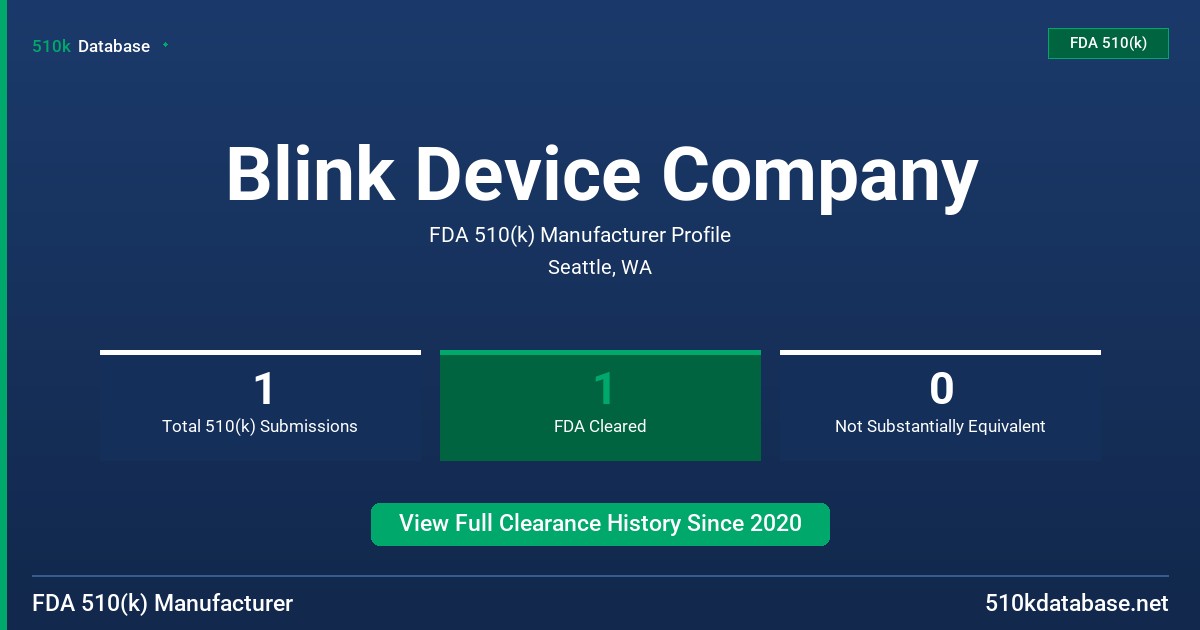Click the green dot beside Database logo
Image resolution: width=1200 pixels, height=630 pixels.
pos(165,45)
